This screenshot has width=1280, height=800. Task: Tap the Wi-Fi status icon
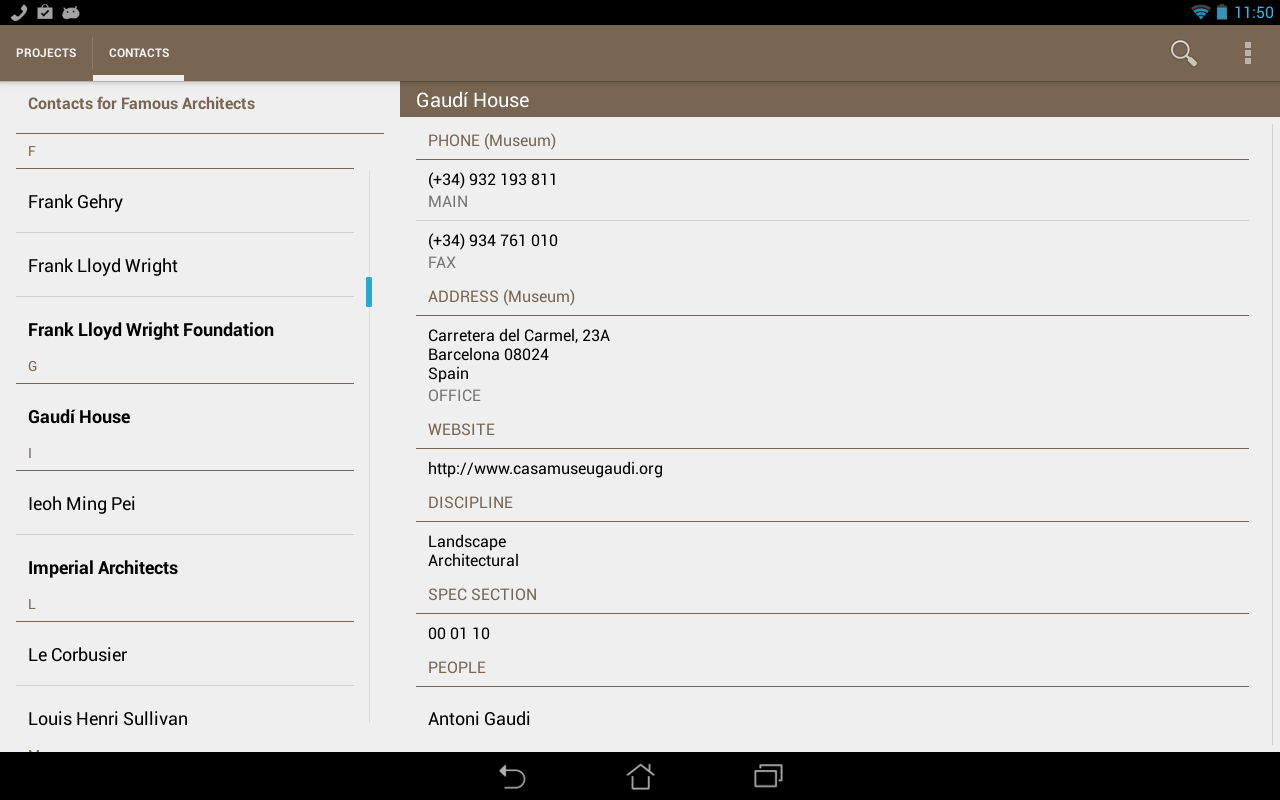[1200, 12]
